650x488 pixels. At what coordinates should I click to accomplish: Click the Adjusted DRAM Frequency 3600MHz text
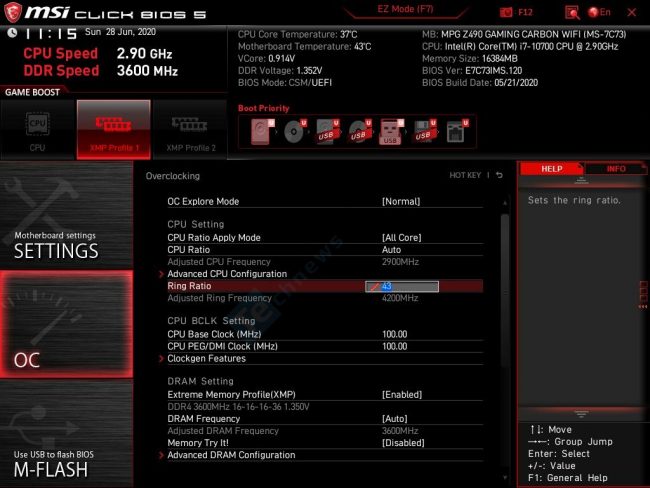click(x=400, y=431)
